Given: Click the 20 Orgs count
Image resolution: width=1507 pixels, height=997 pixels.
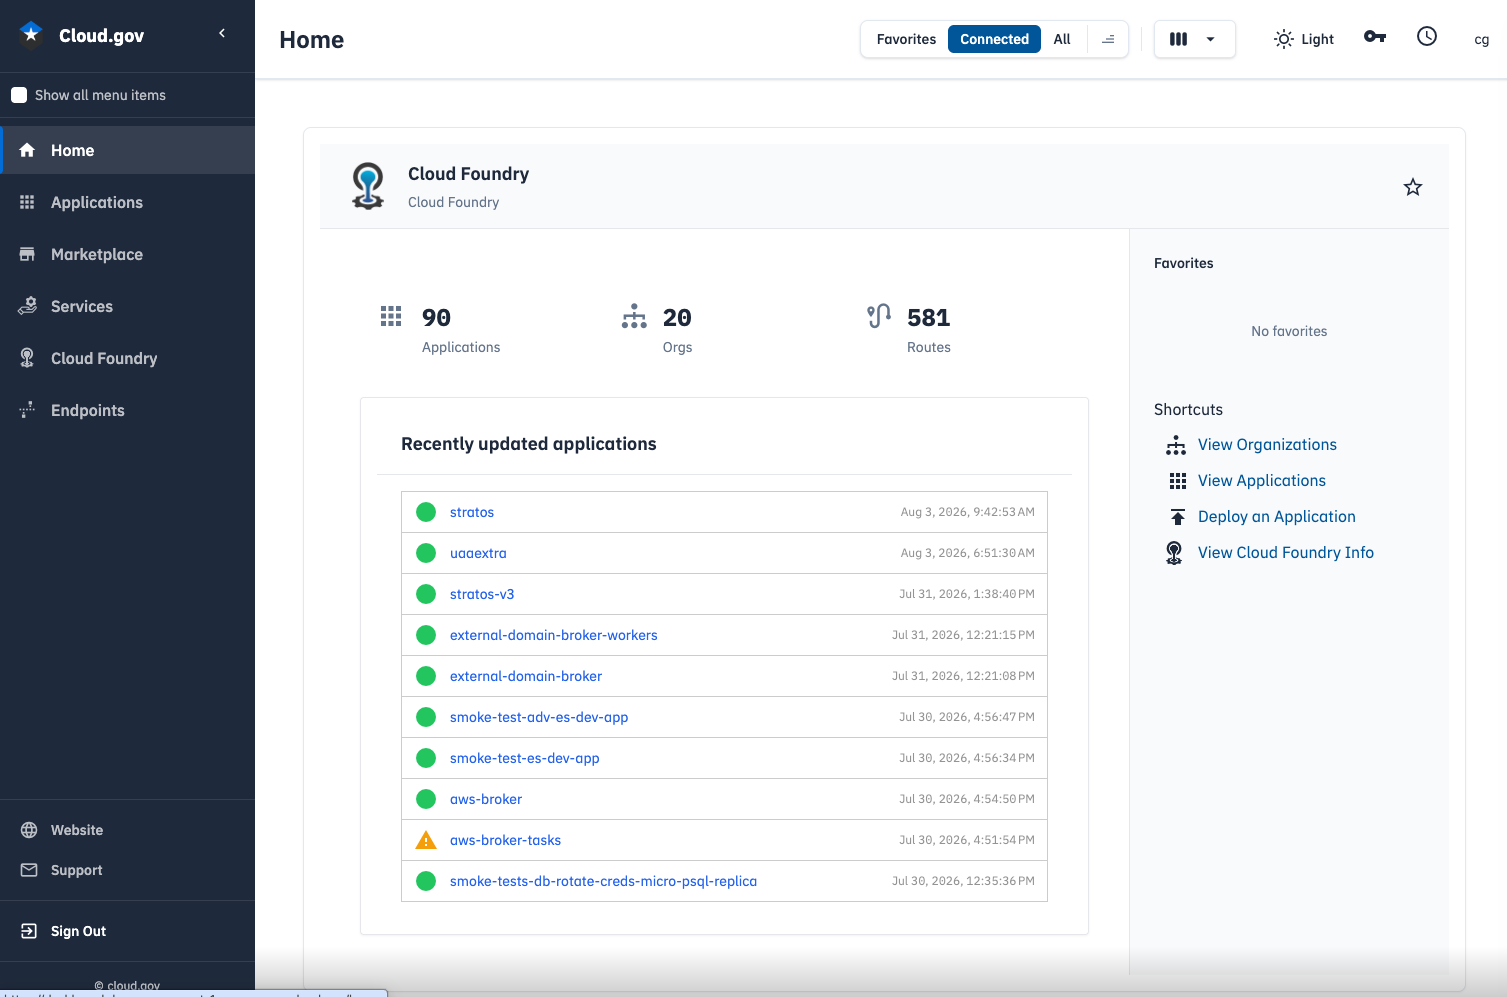Looking at the screenshot, I should pos(677,318).
